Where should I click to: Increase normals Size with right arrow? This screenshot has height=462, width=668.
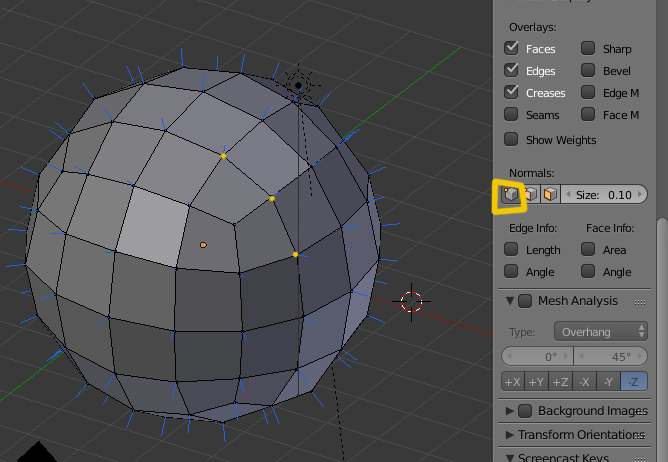[639, 194]
